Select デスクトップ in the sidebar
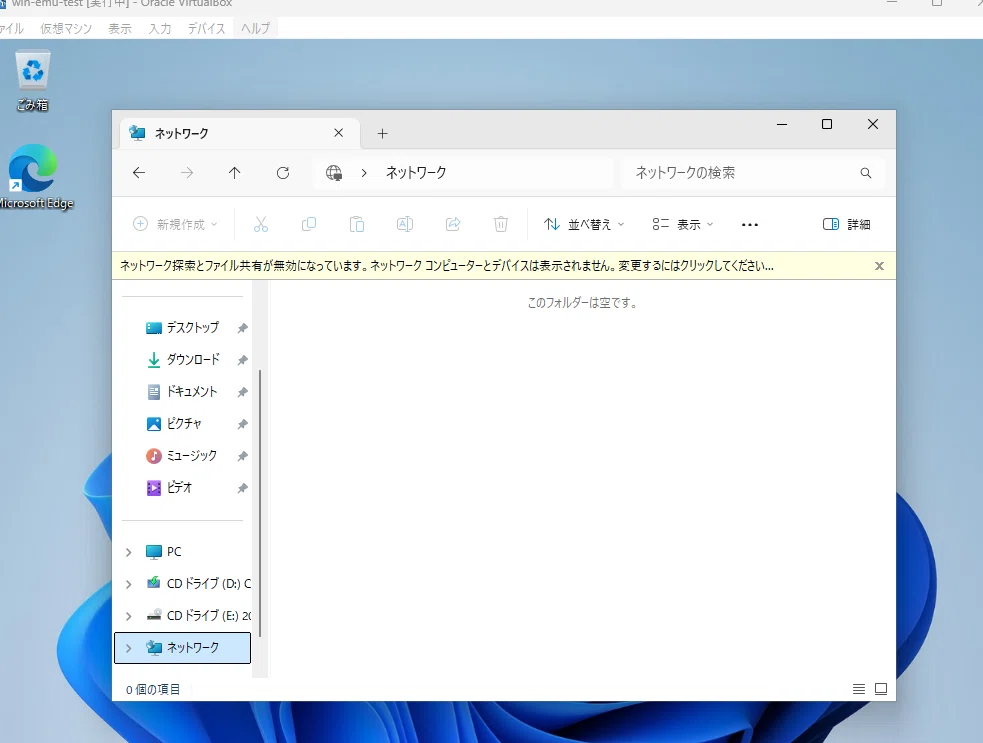The width and height of the screenshot is (983, 743). point(182,328)
